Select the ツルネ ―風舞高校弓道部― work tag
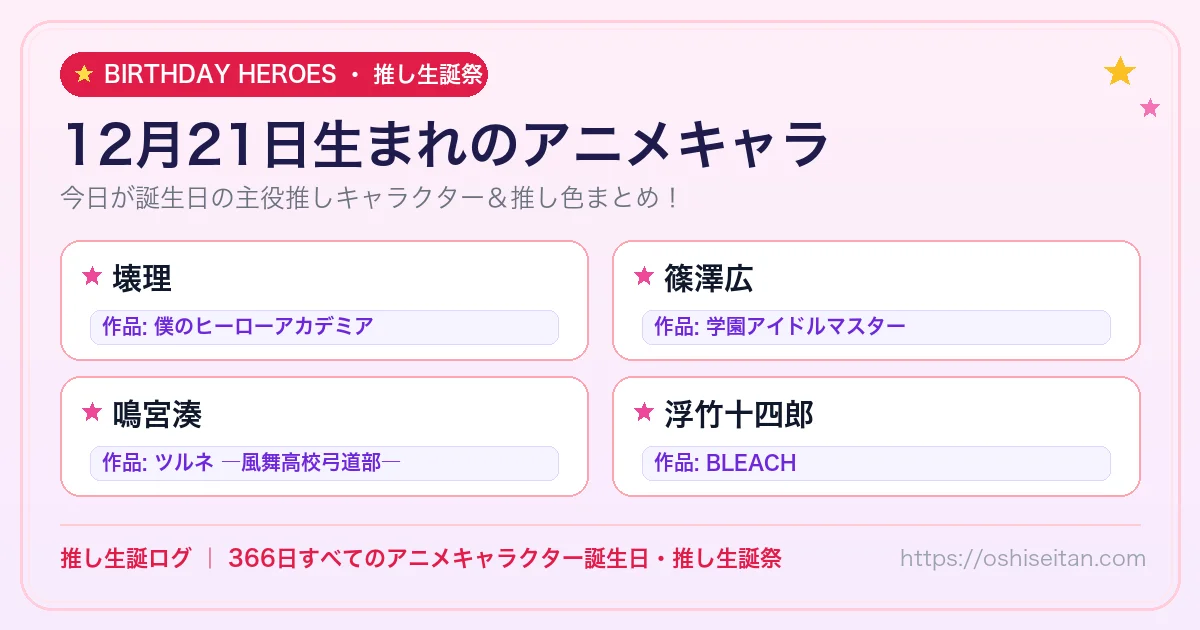This screenshot has width=1200, height=630. tap(324, 463)
